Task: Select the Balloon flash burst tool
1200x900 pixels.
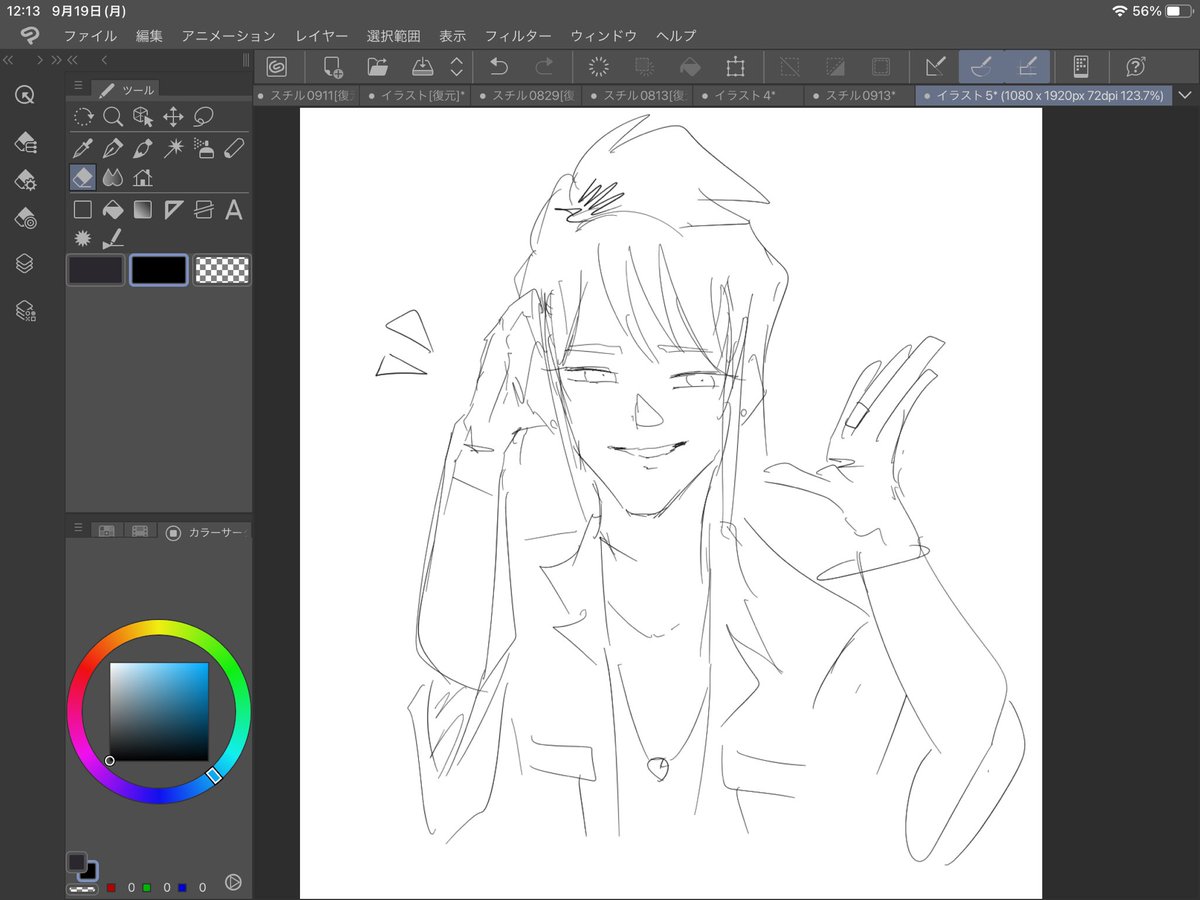Action: [83, 239]
